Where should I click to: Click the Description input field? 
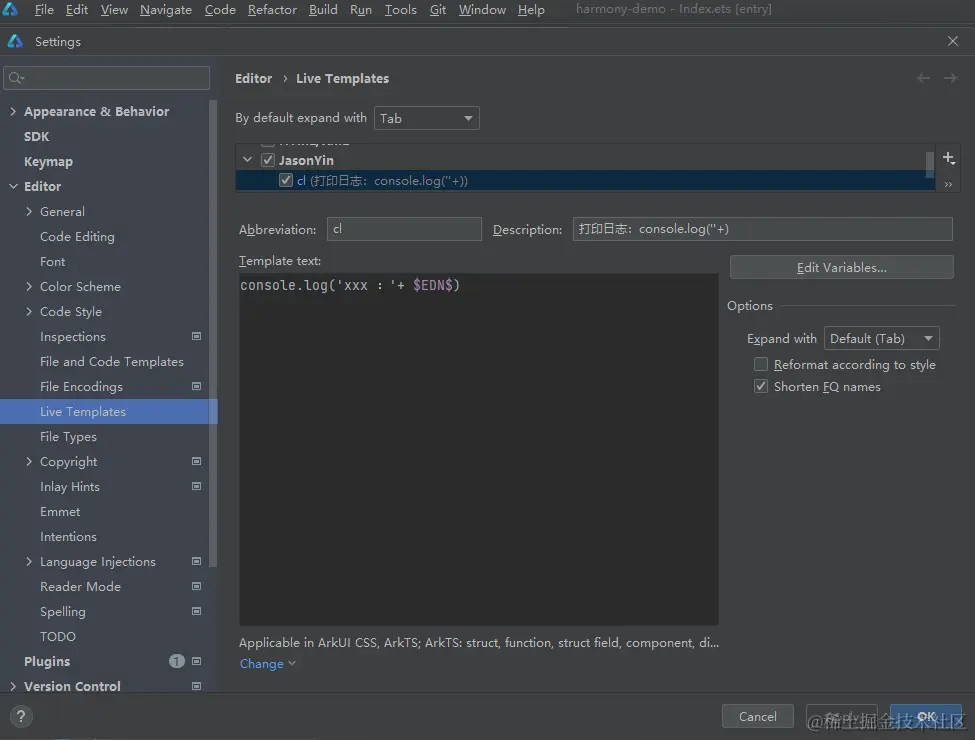(762, 229)
